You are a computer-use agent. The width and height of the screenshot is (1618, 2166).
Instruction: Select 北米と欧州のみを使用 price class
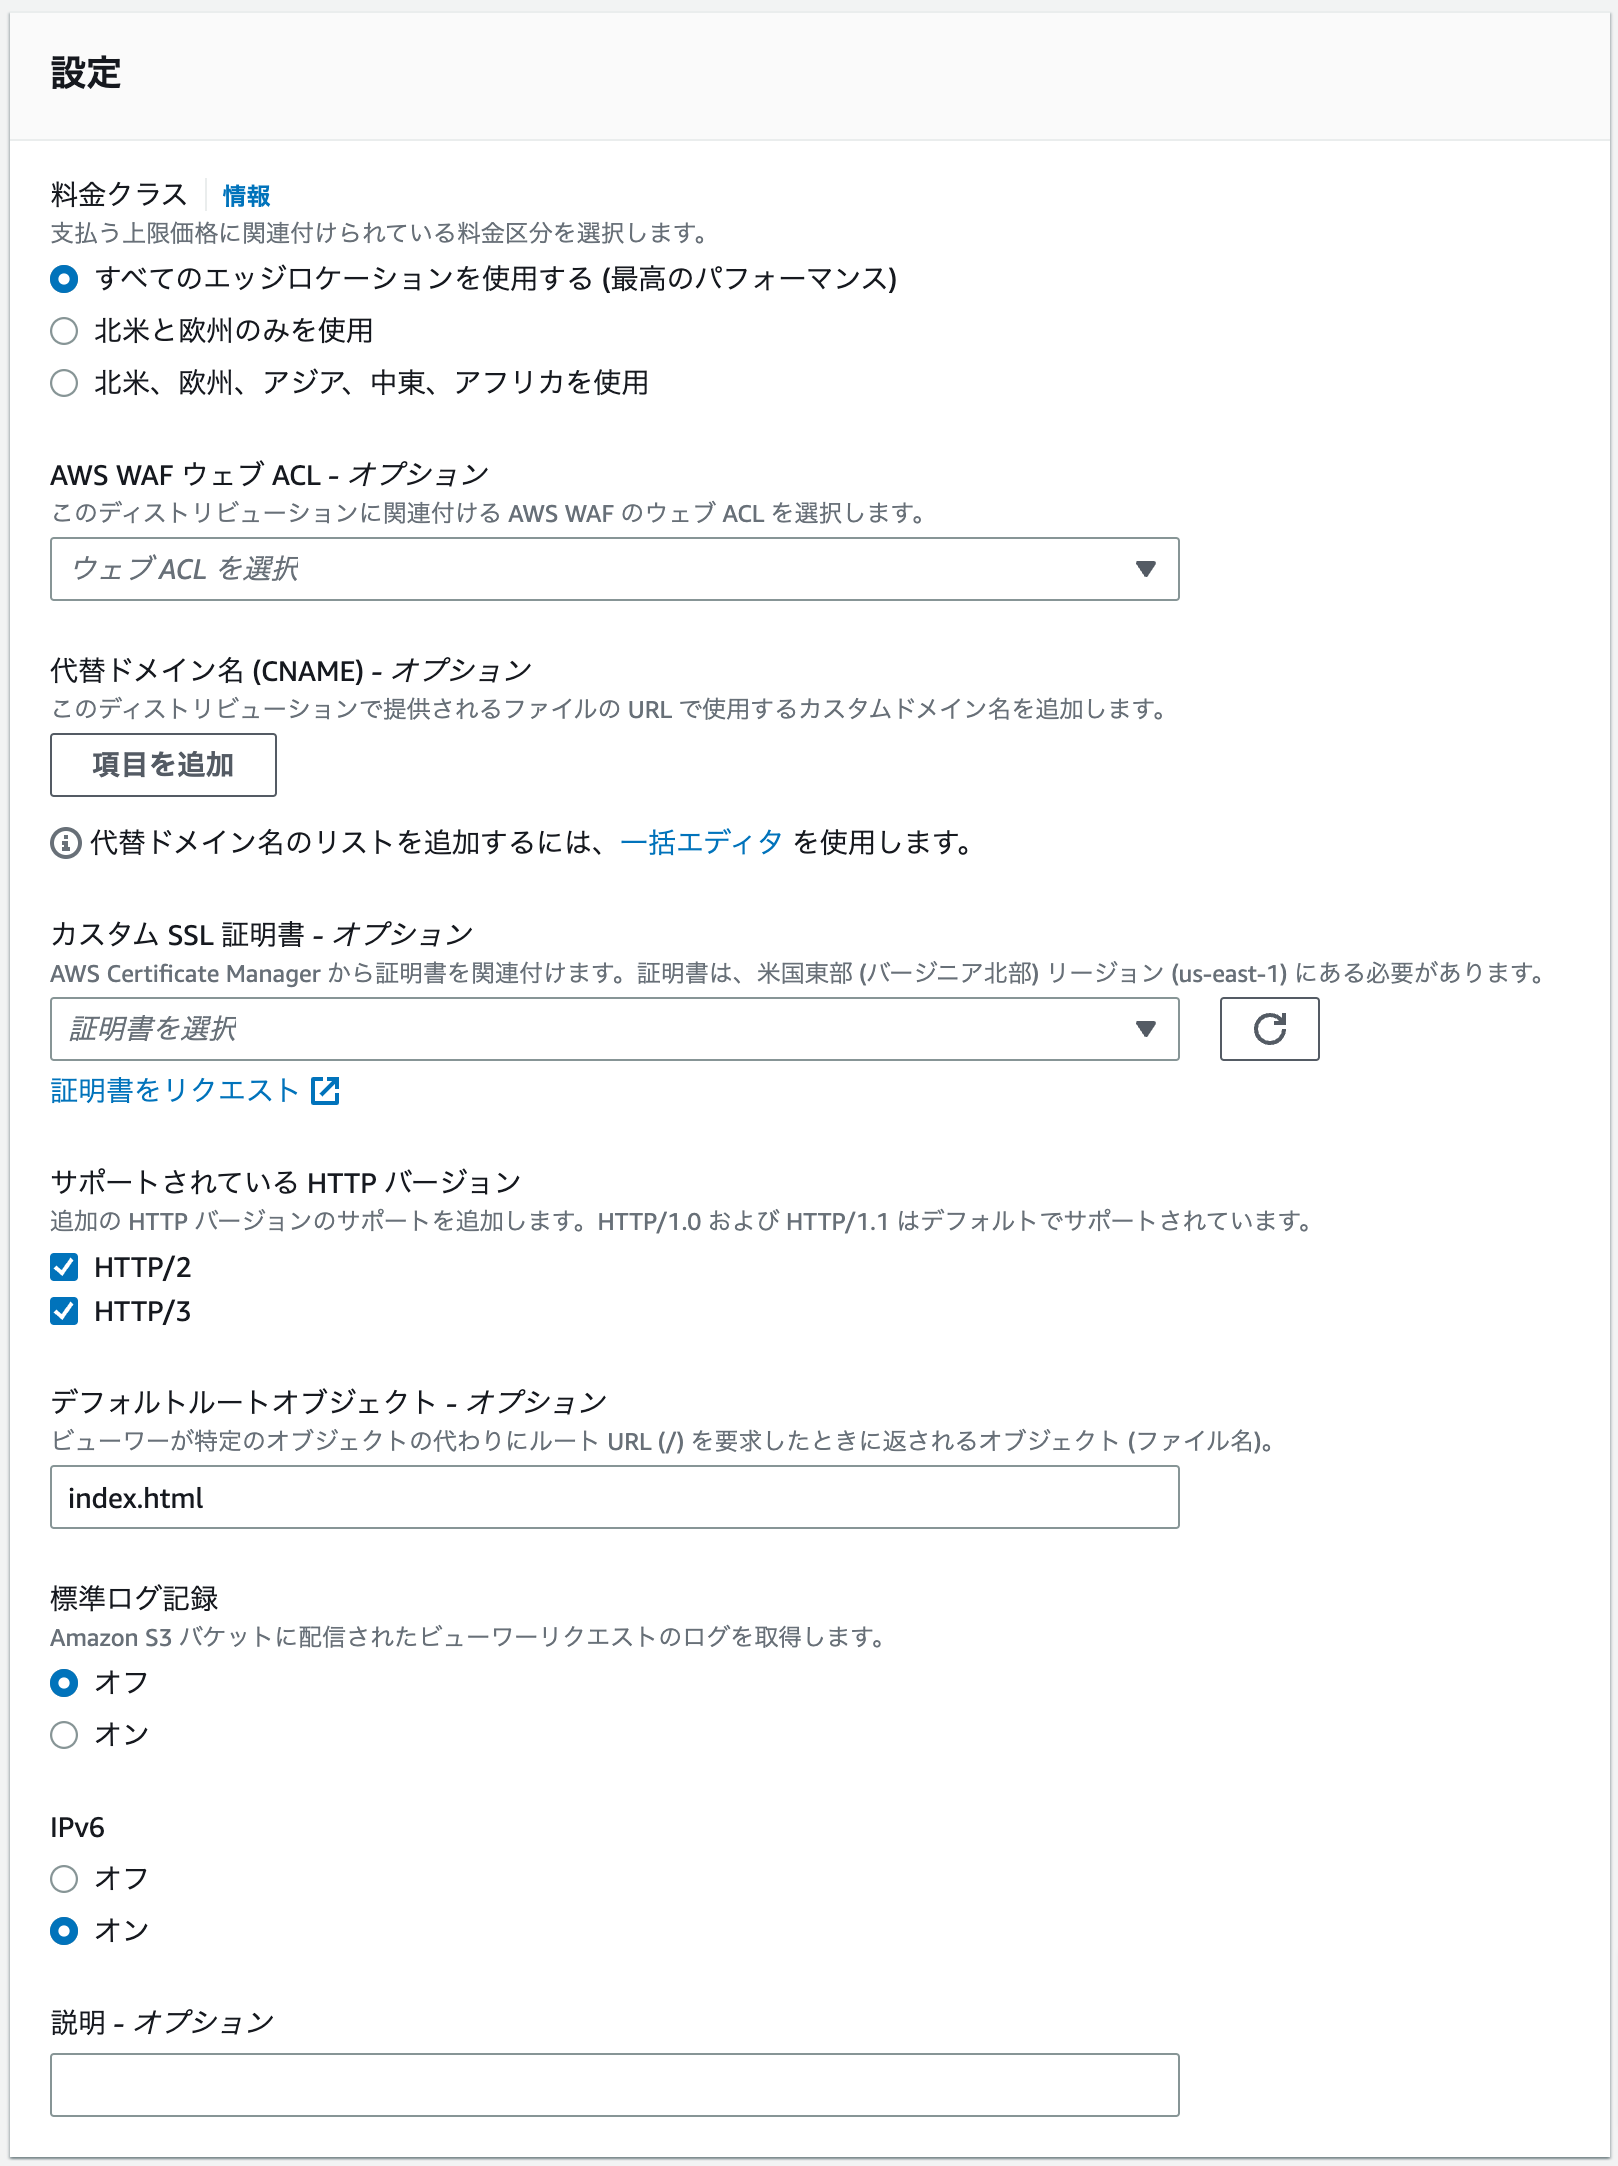tap(64, 331)
